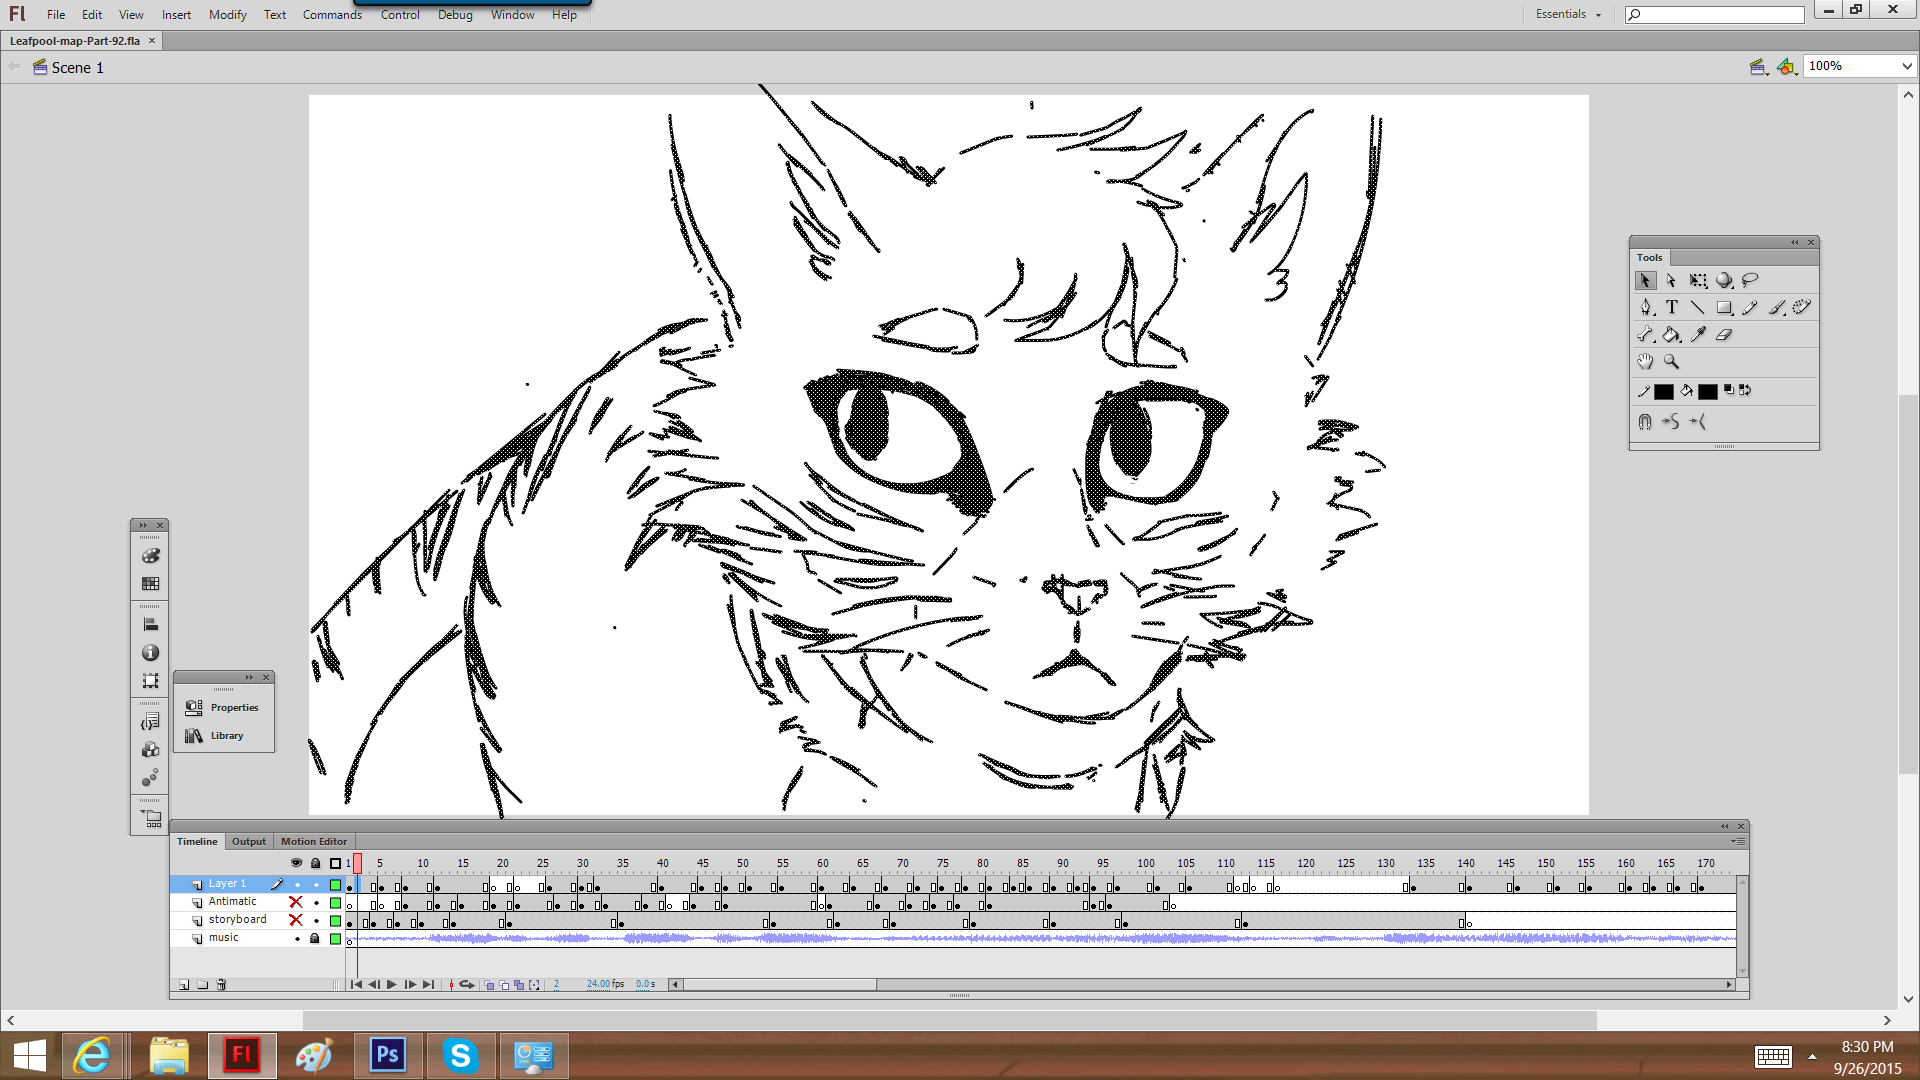The height and width of the screenshot is (1080, 1920).
Task: Select the Pen tool
Action: pos(1646,308)
